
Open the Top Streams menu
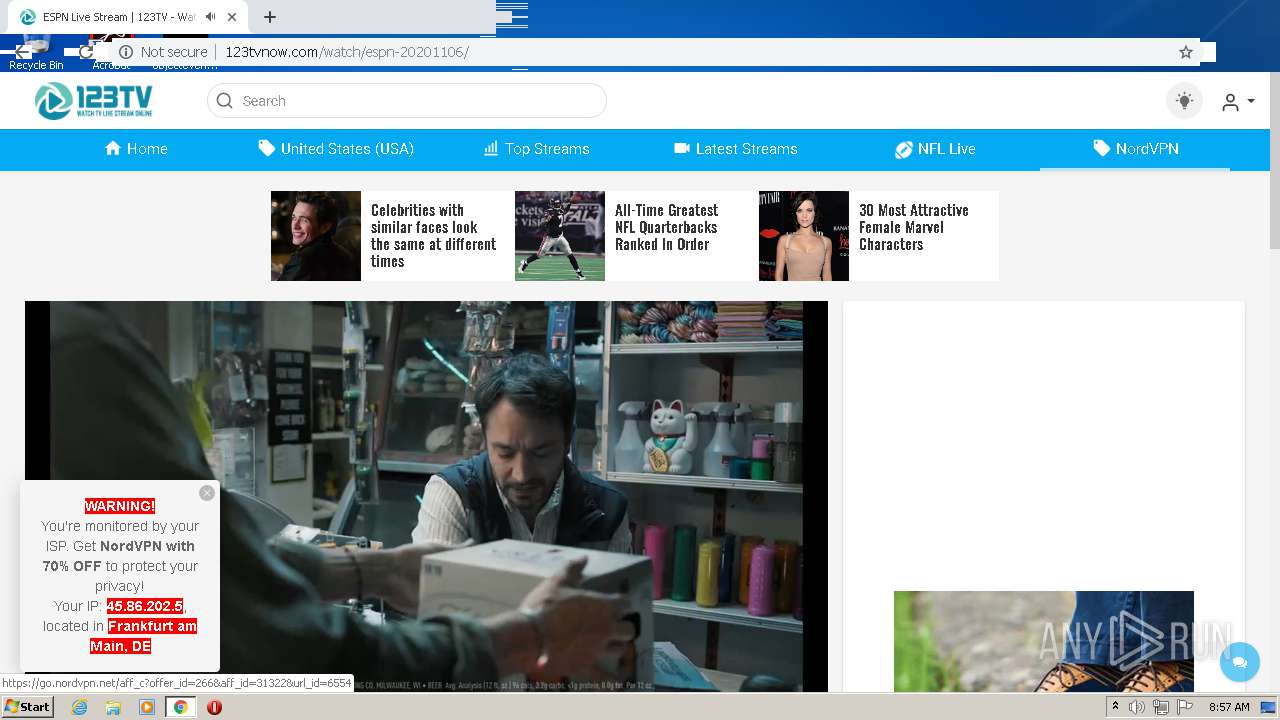click(537, 149)
